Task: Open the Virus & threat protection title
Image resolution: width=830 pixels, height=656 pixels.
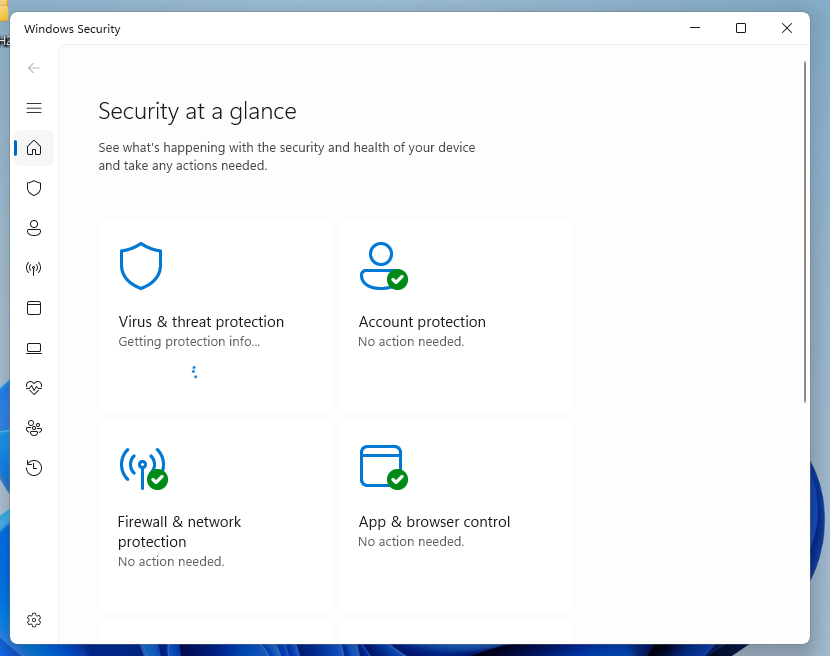Action: (201, 322)
